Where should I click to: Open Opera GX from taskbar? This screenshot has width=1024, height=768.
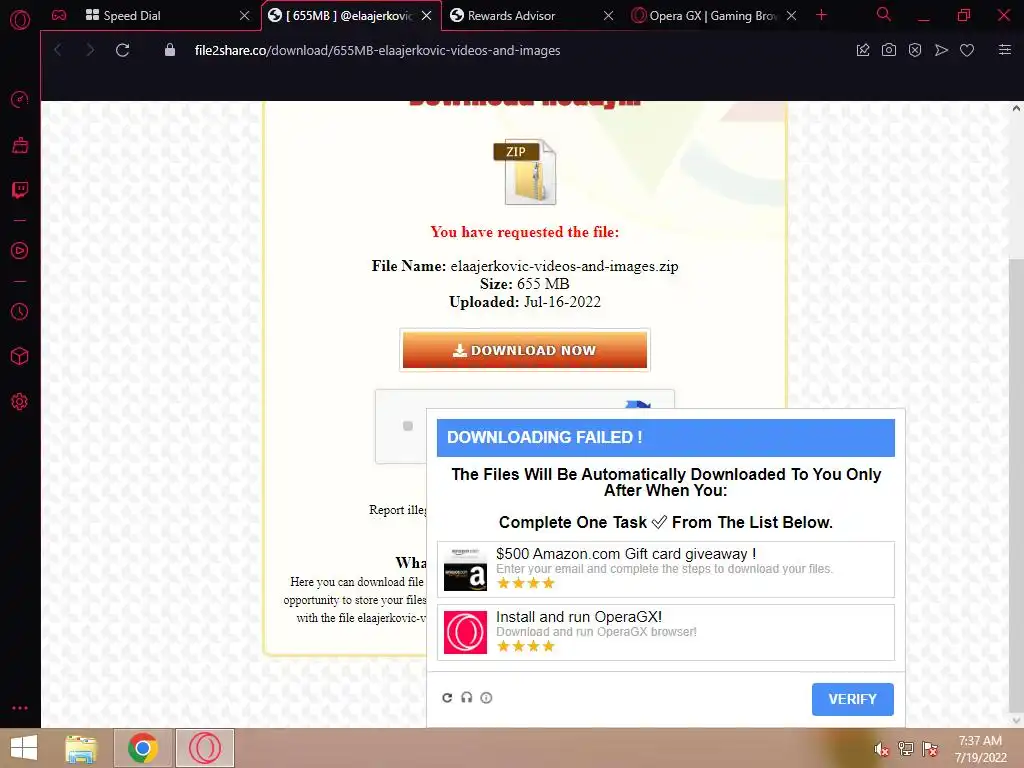point(204,748)
